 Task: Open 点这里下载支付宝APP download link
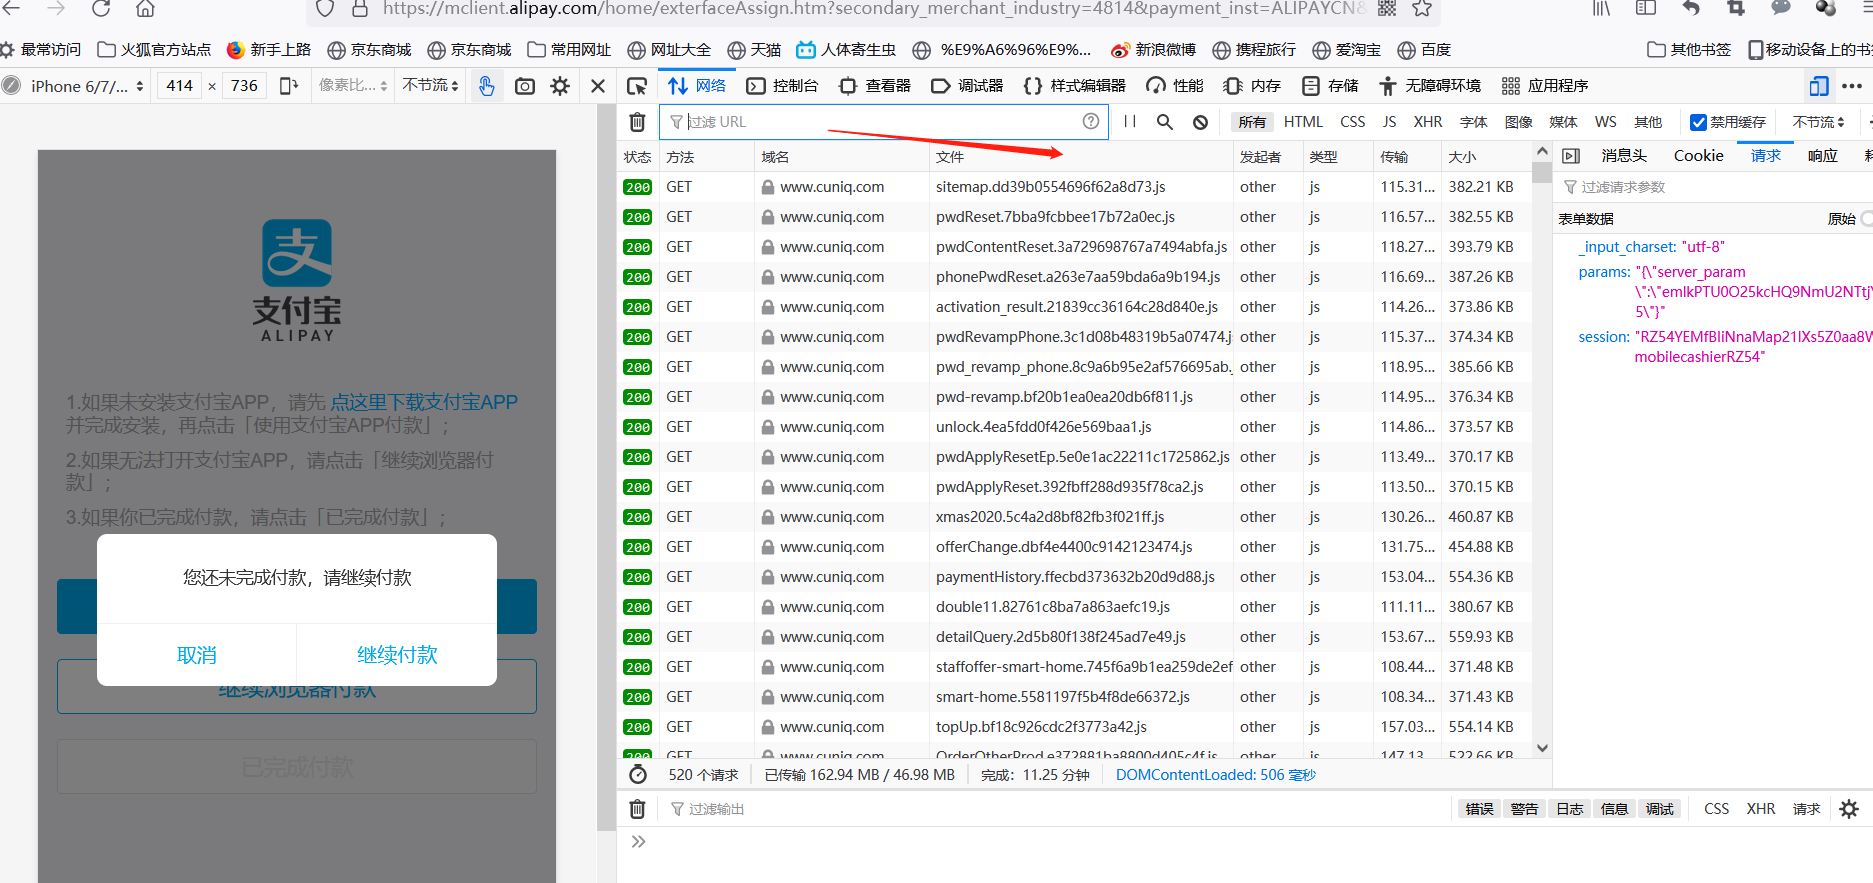pos(424,402)
